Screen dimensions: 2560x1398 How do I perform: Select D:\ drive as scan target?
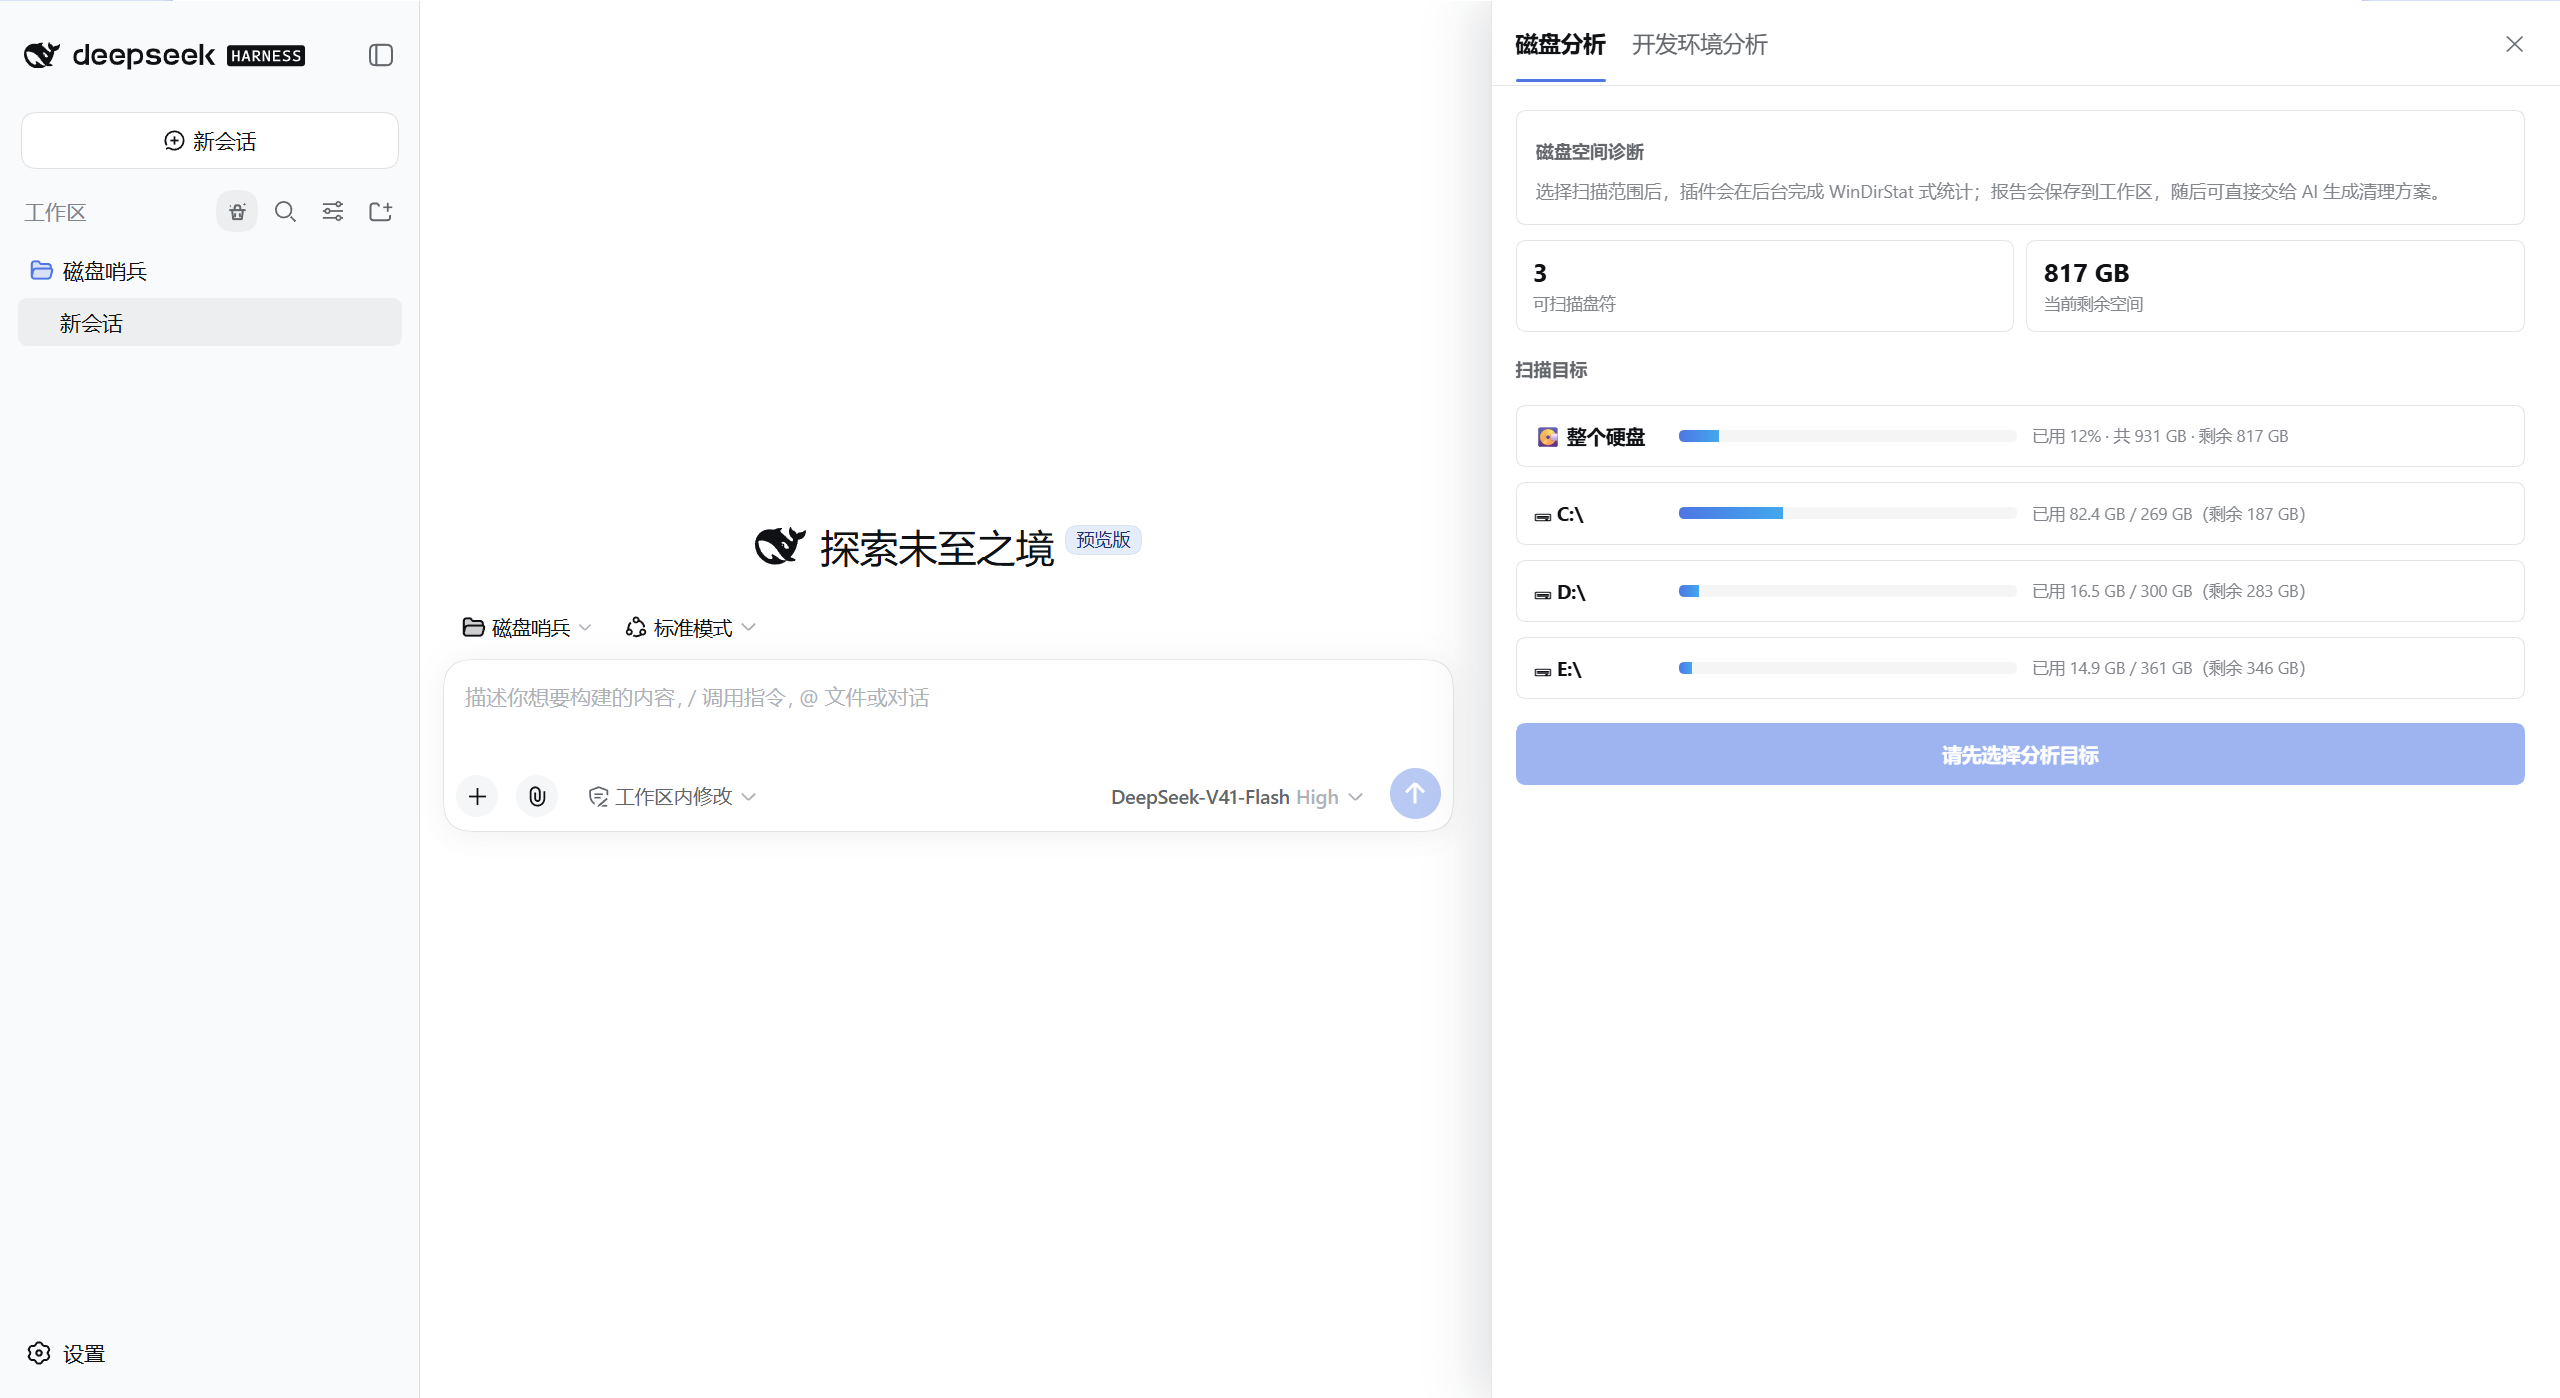coord(2020,591)
